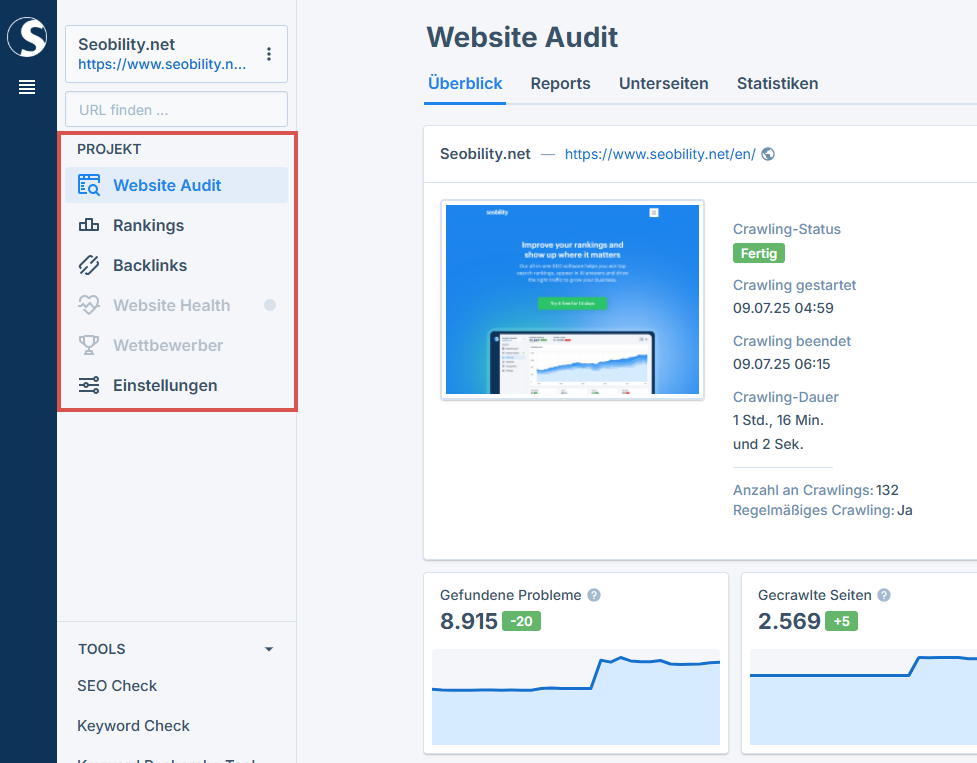Open Backlinks in the sidebar

pyautogui.click(x=176, y=265)
